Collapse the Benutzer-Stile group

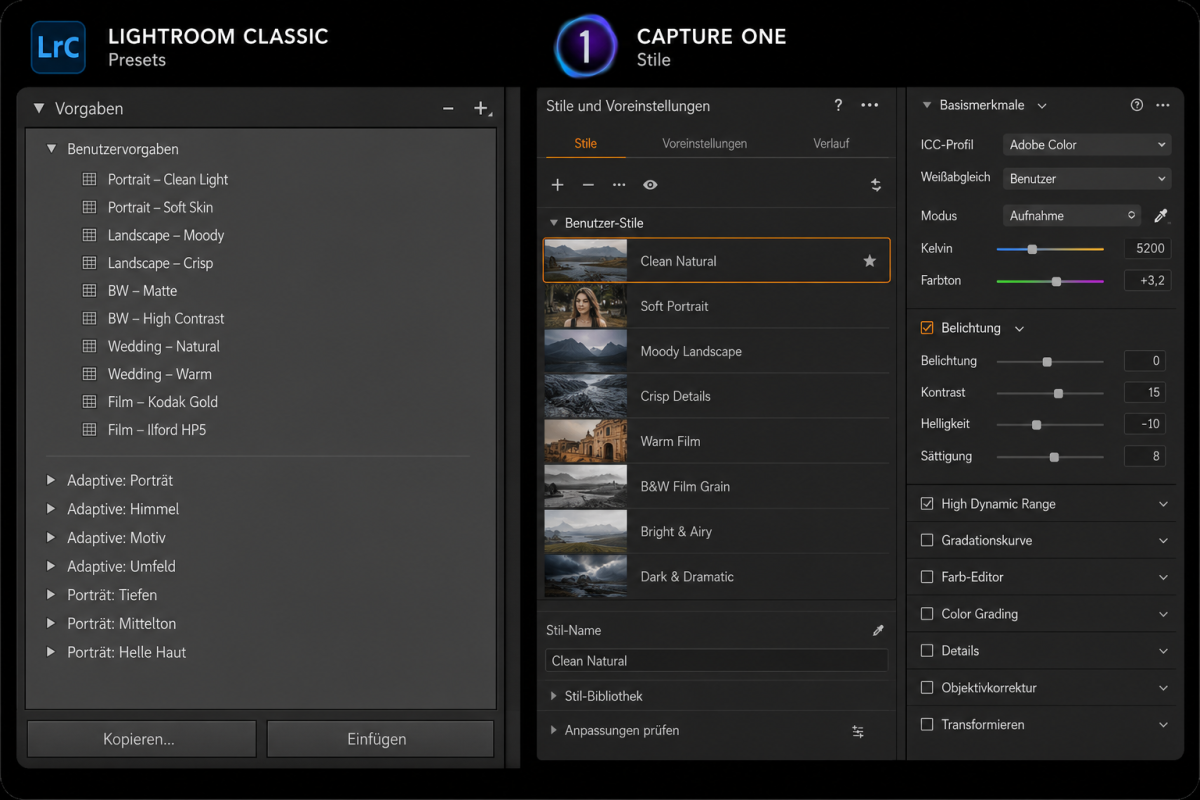click(x=553, y=223)
